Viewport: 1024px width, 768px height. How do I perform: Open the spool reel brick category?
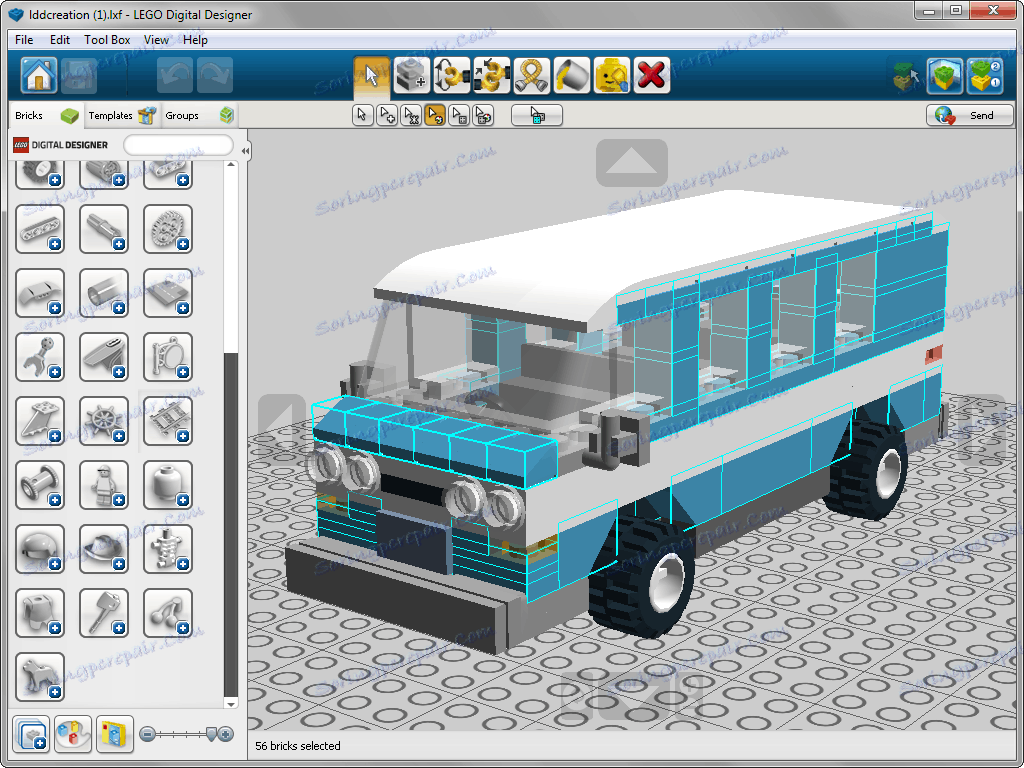click(x=40, y=485)
